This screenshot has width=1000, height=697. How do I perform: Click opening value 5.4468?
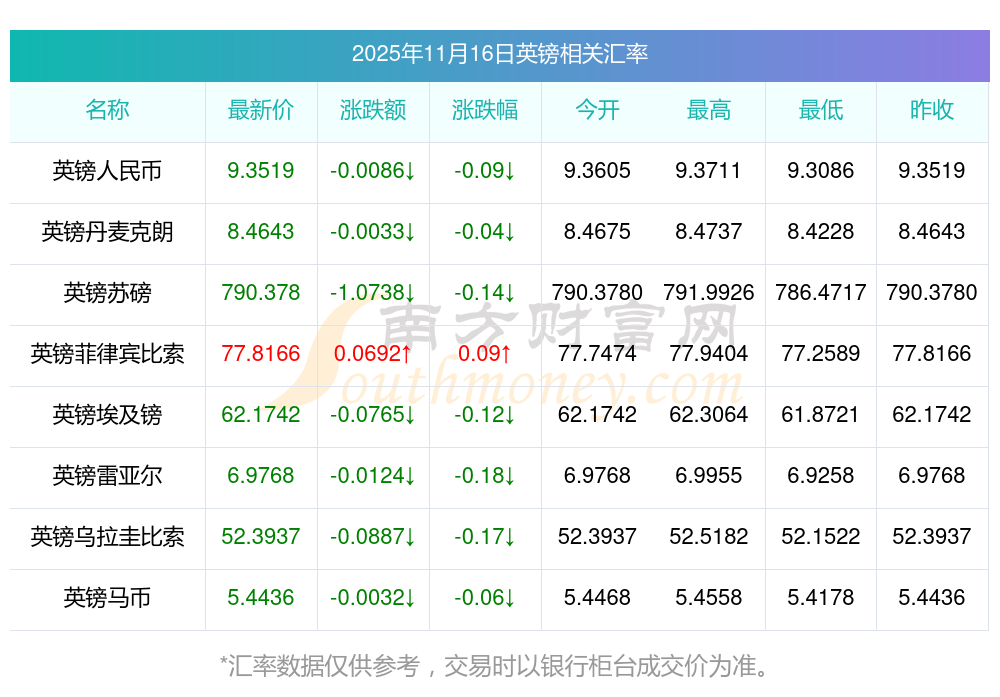pos(597,598)
